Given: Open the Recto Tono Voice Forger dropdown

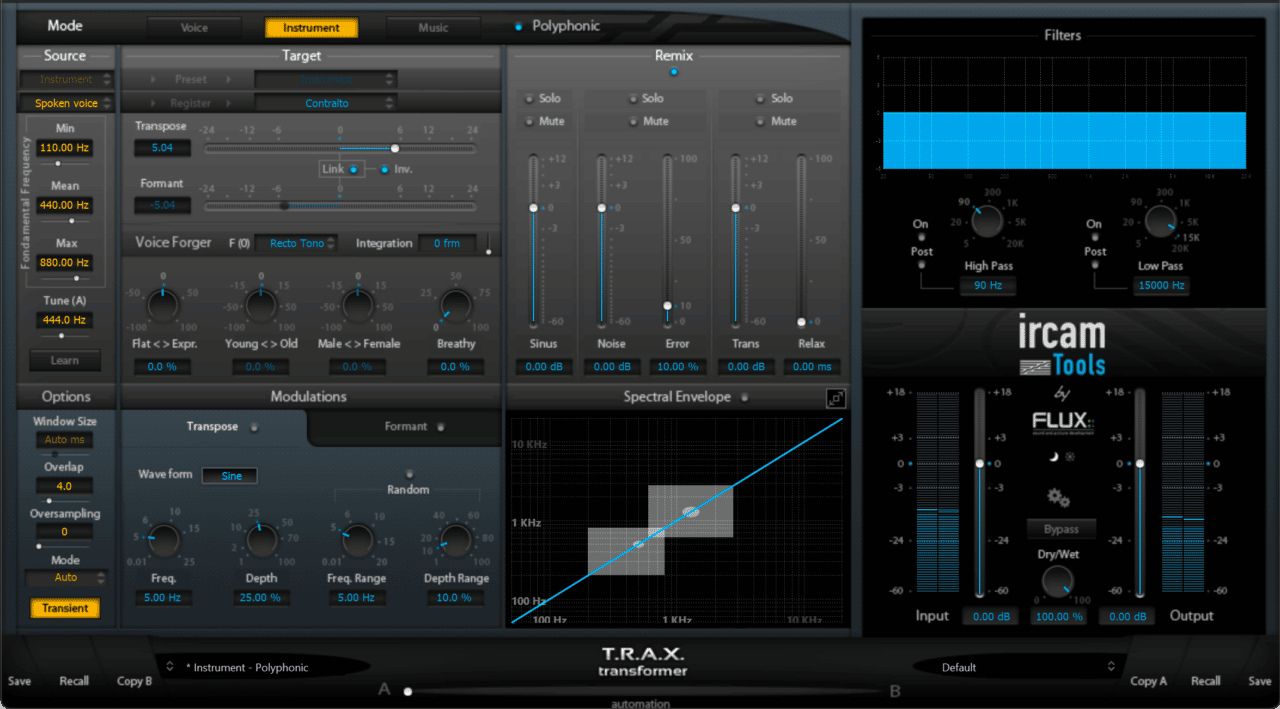Looking at the screenshot, I should pyautogui.click(x=296, y=242).
